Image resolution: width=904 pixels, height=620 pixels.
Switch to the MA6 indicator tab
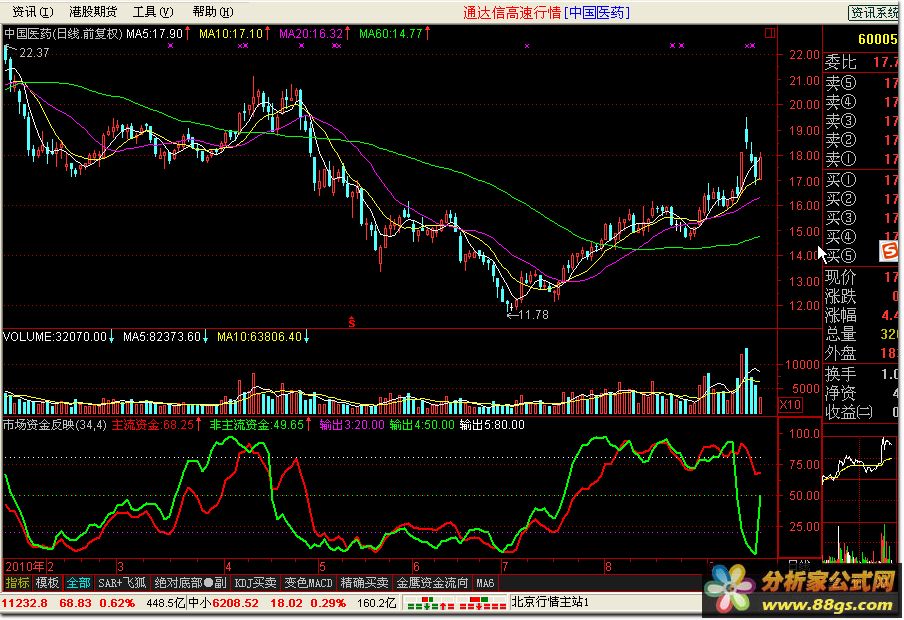click(x=485, y=583)
